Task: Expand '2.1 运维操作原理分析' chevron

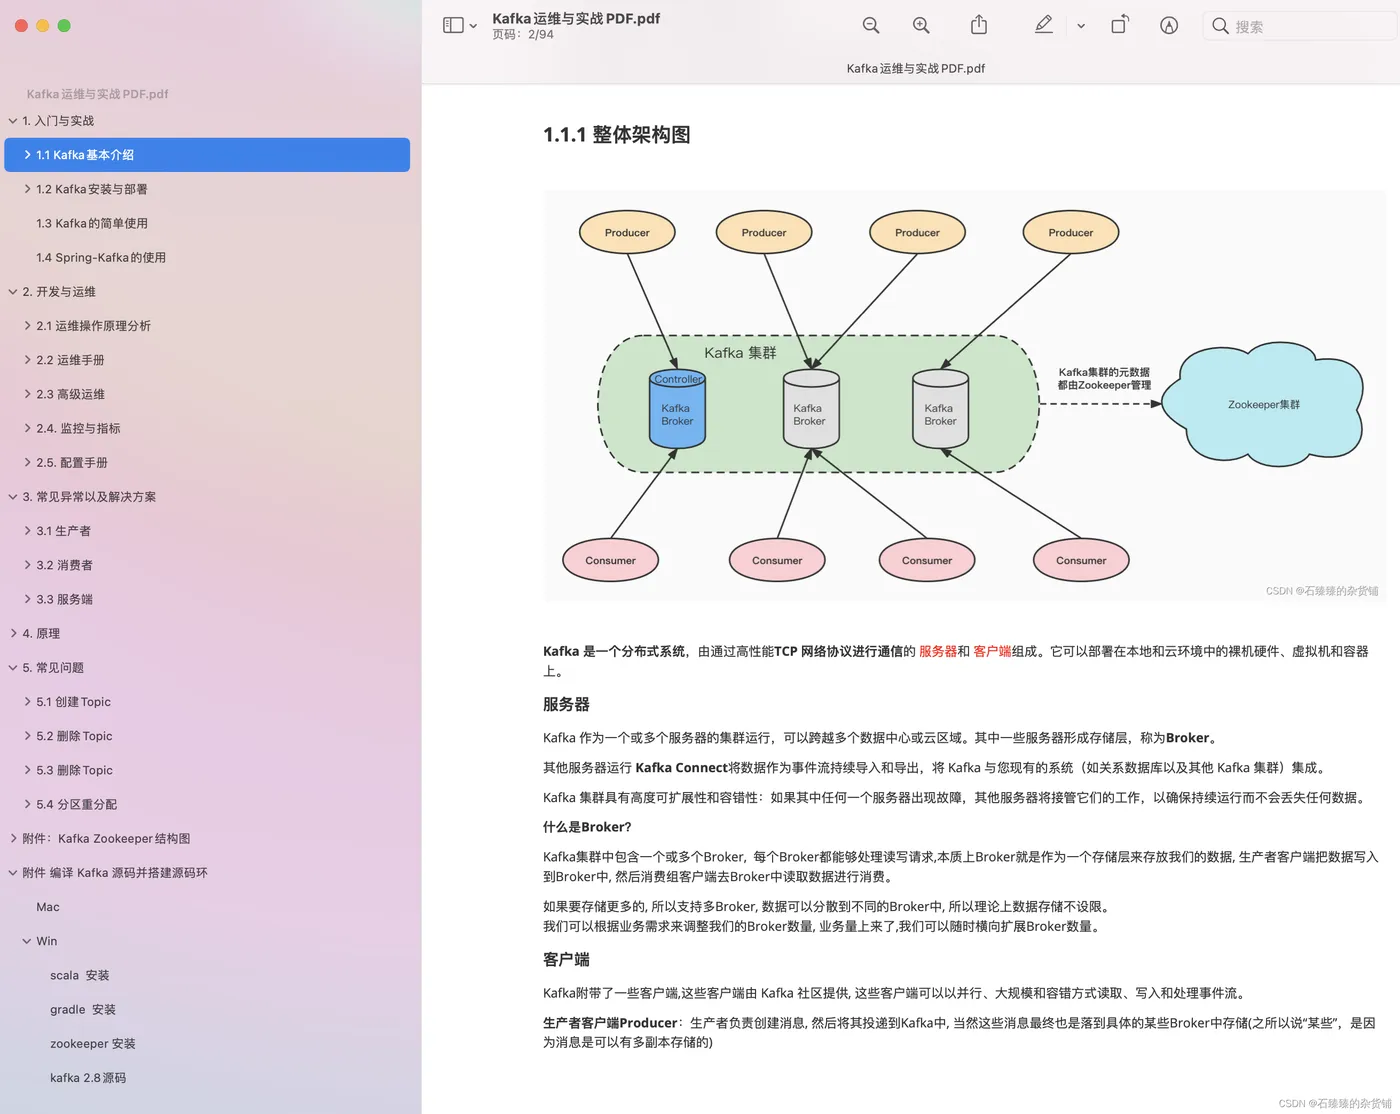Action: (27, 326)
